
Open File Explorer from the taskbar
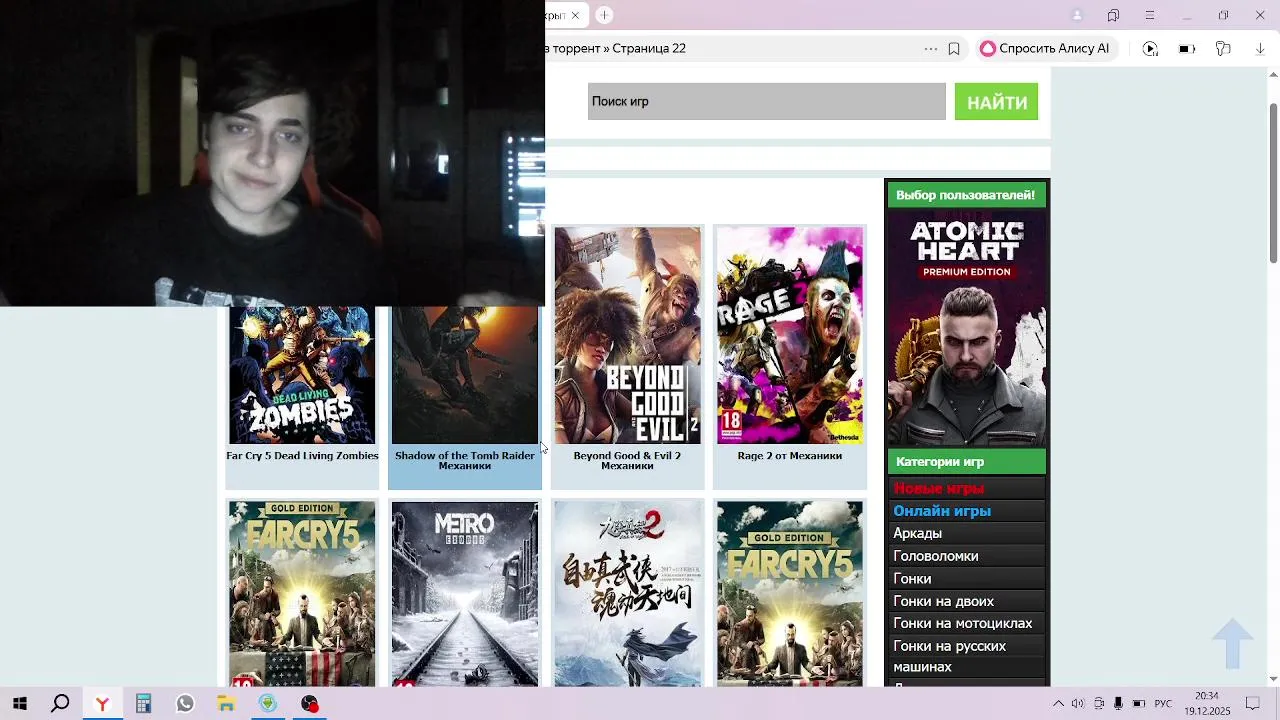[226, 704]
